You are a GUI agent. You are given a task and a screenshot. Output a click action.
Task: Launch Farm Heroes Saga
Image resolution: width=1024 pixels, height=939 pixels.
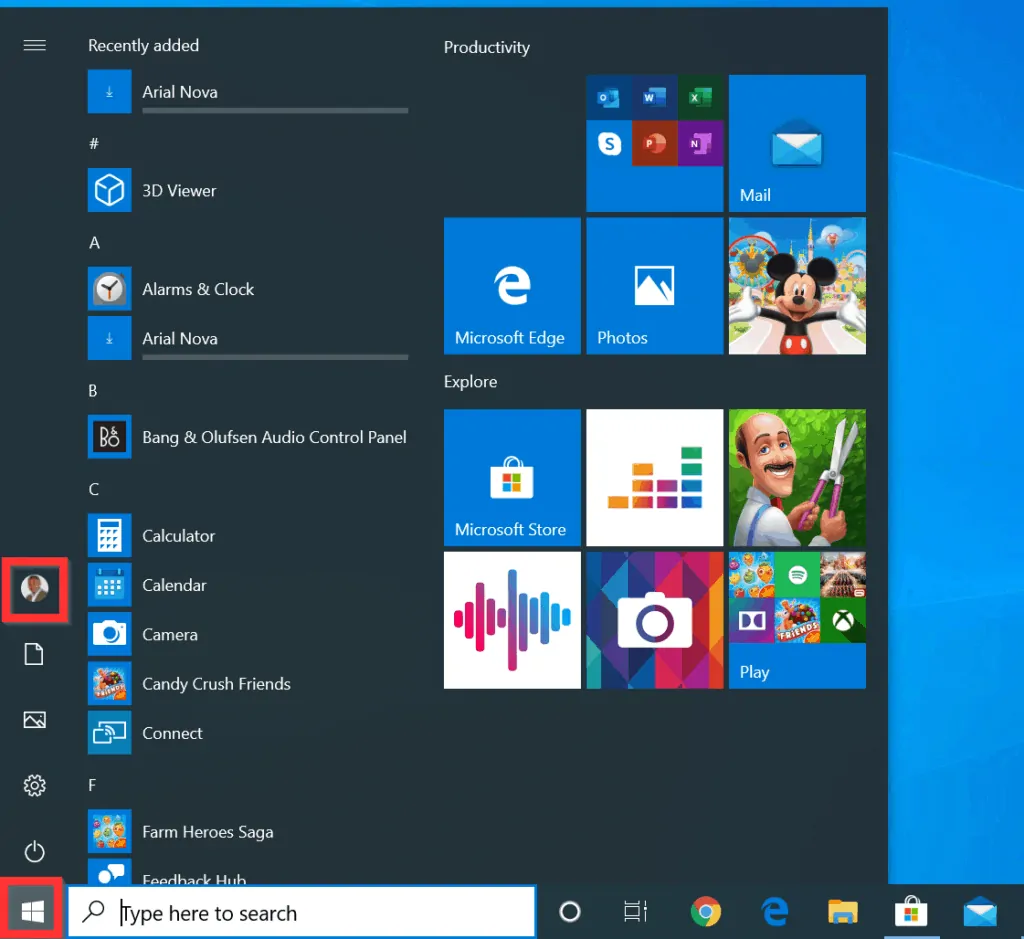pyautogui.click(x=209, y=831)
